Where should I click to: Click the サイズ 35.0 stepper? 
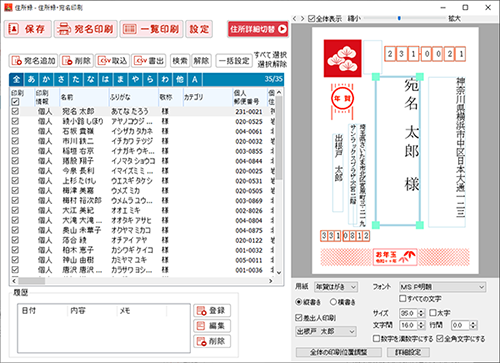pos(421,313)
